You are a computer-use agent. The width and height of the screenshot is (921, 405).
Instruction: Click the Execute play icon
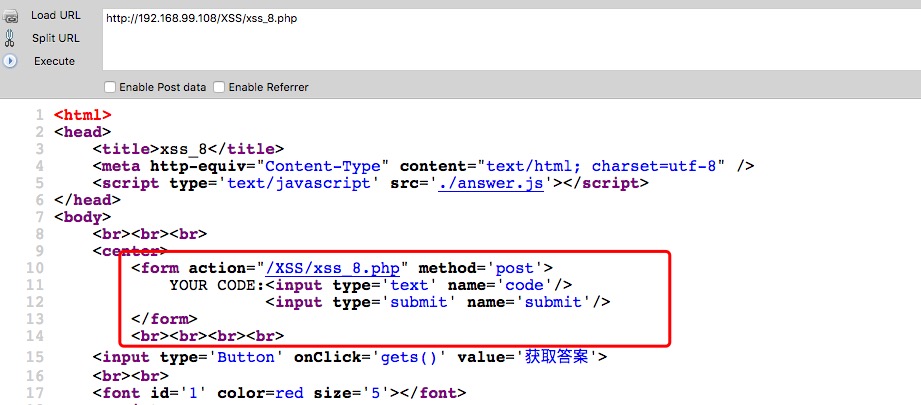pyautogui.click(x=10, y=61)
